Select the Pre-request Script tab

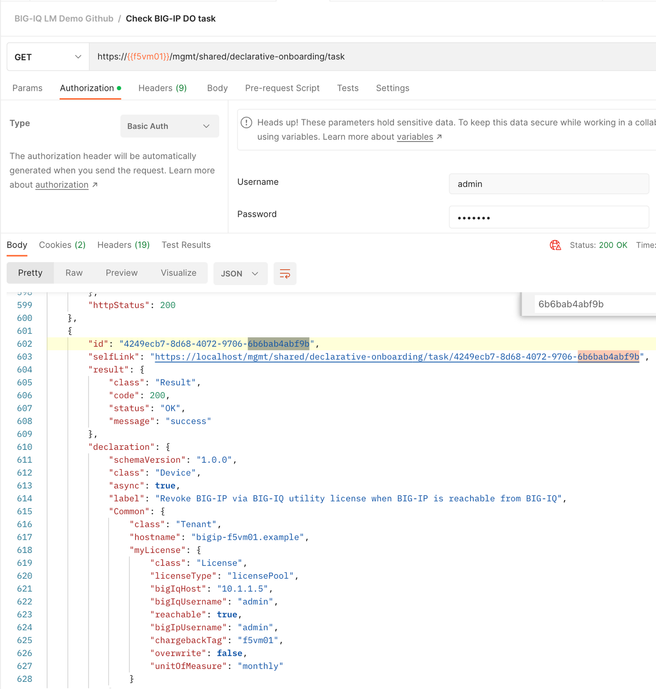pyautogui.click(x=282, y=88)
